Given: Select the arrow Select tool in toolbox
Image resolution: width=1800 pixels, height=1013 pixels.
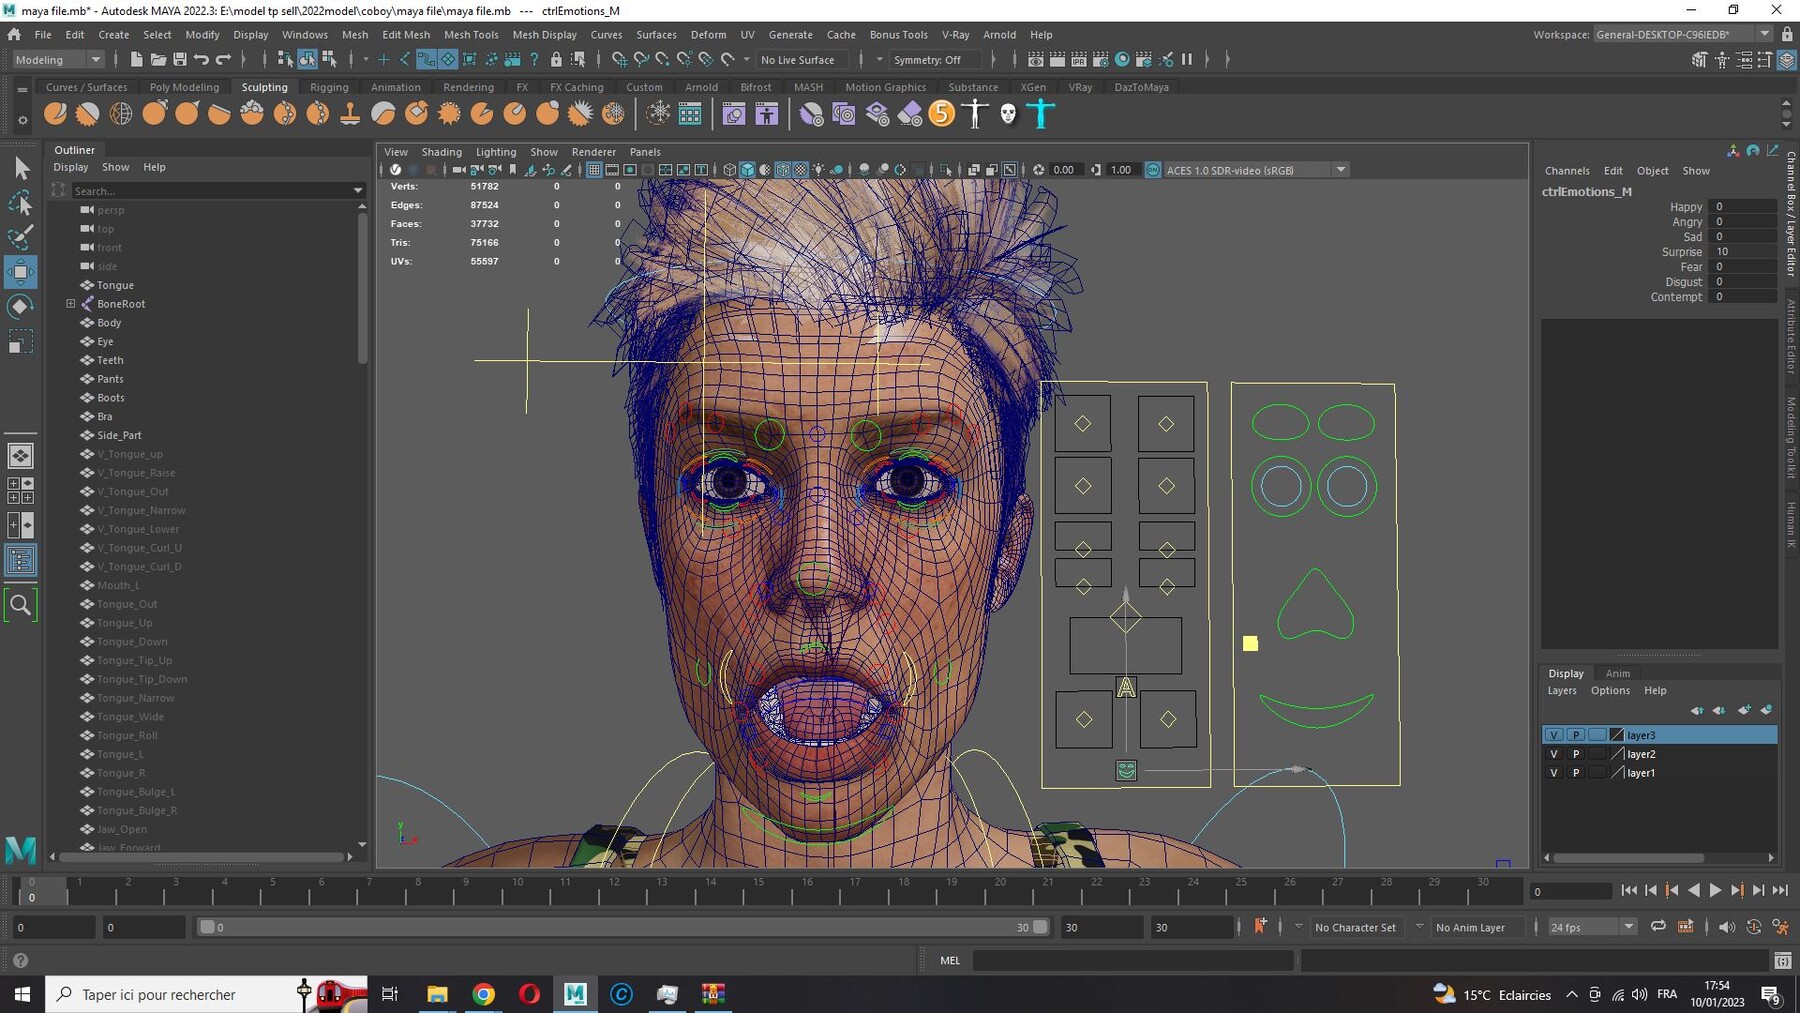Looking at the screenshot, I should 21,168.
